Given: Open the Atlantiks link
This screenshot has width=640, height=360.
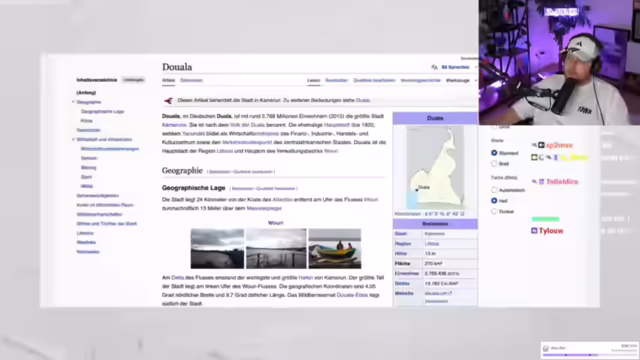Looking at the screenshot, I should click(x=282, y=200).
